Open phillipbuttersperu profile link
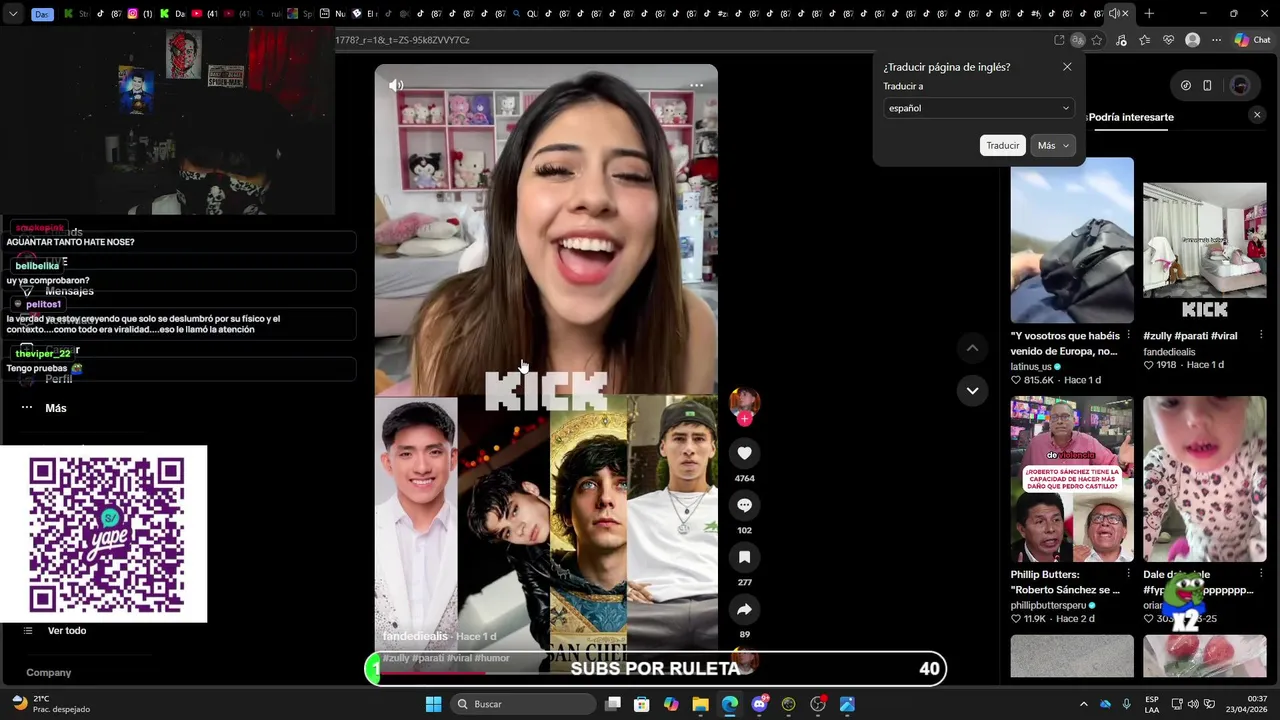This screenshot has height=720, width=1280. coord(1048,606)
